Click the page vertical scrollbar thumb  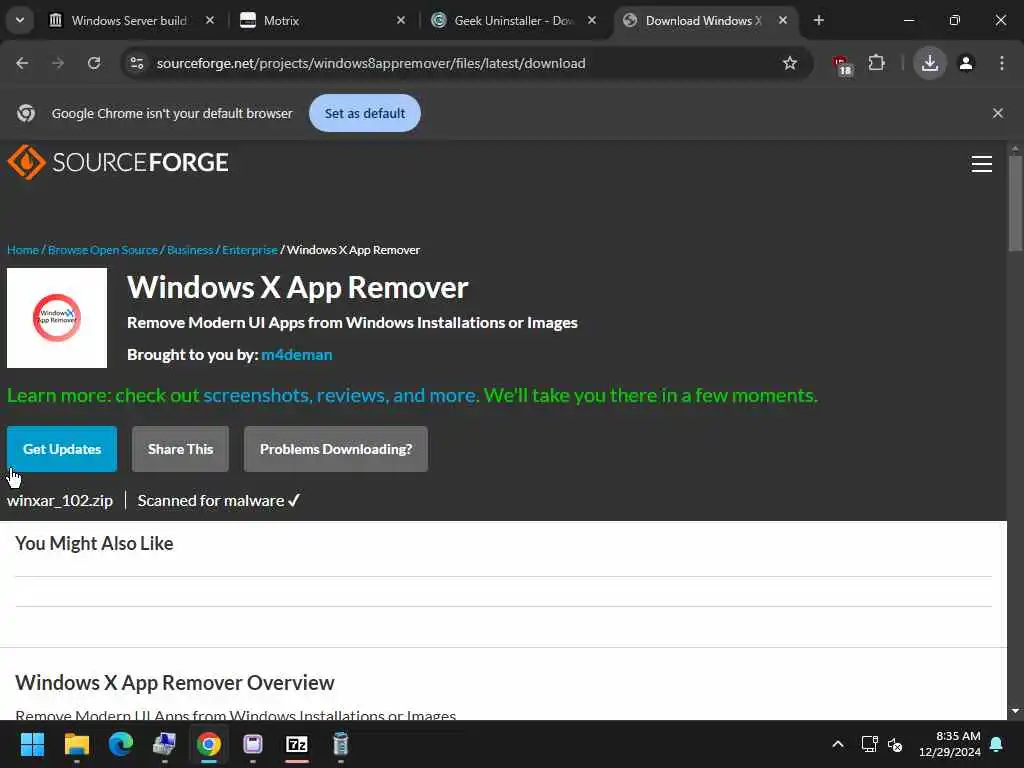pos(1015,202)
